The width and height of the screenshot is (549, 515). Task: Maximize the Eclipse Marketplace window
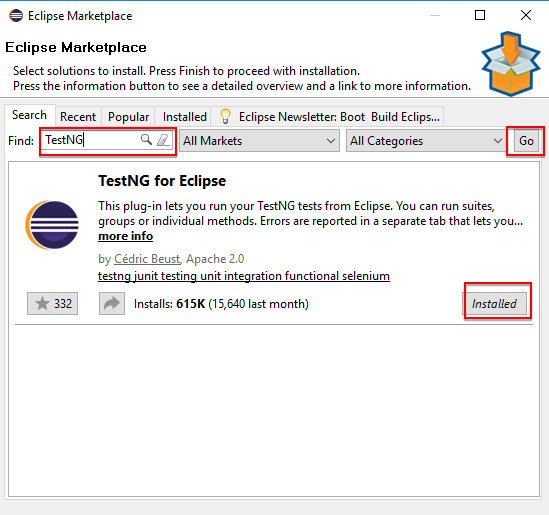click(480, 15)
